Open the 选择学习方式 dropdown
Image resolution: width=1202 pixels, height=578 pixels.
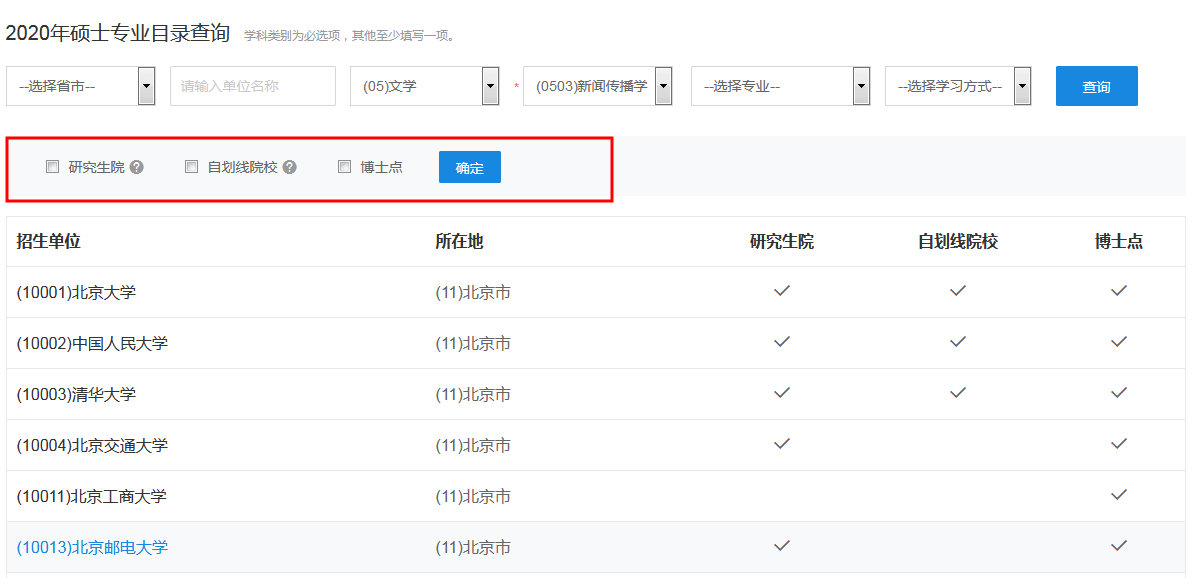click(958, 86)
